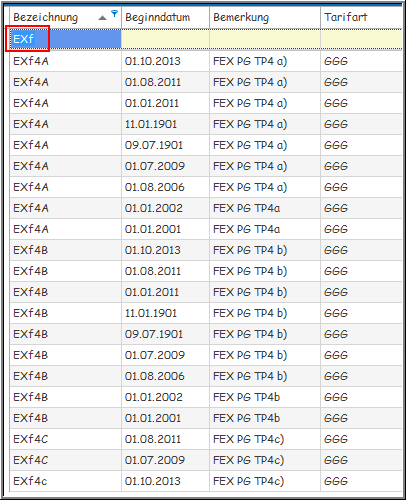Select the EXf4C row dated 01.08.2011
Screen dimensions: 406x500
[206, 439]
